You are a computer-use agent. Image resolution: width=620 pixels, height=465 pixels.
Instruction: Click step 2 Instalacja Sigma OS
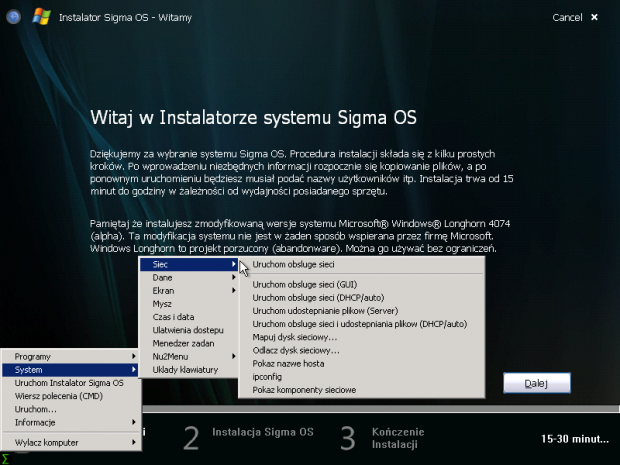click(x=249, y=438)
